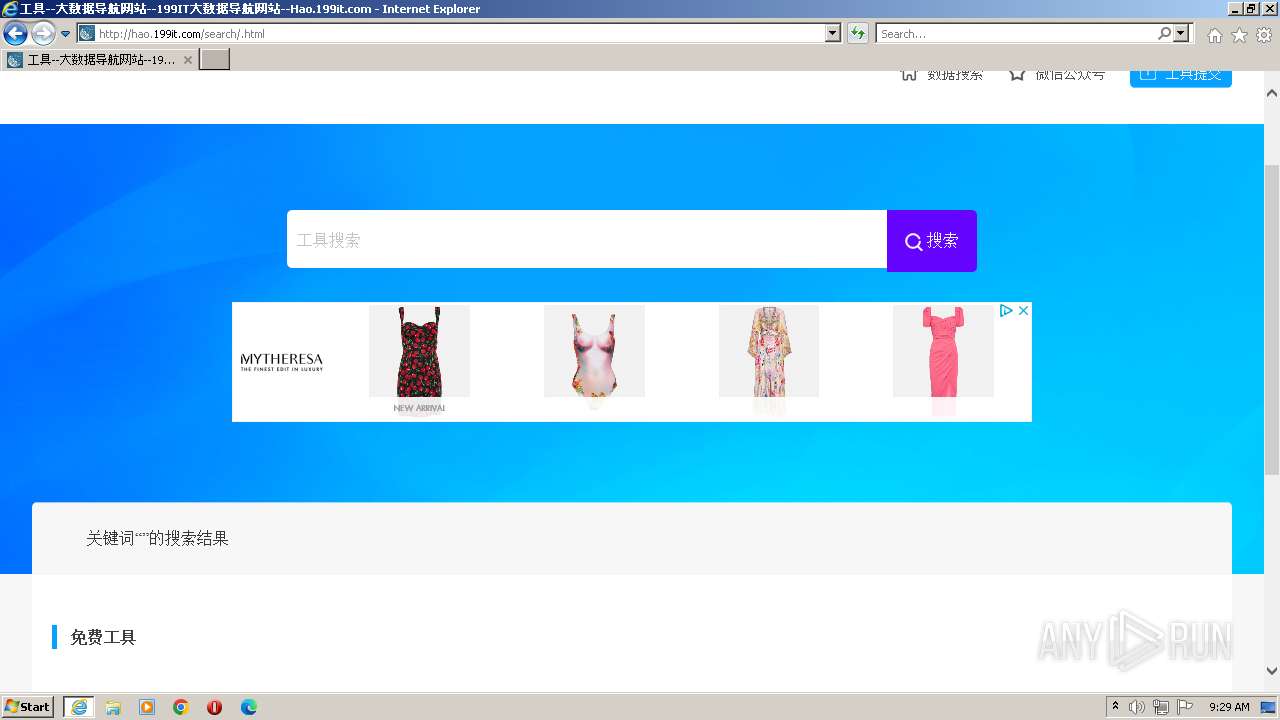This screenshot has width=1280, height=720.
Task: Open the Chrome taskbar icon
Action: pos(181,707)
